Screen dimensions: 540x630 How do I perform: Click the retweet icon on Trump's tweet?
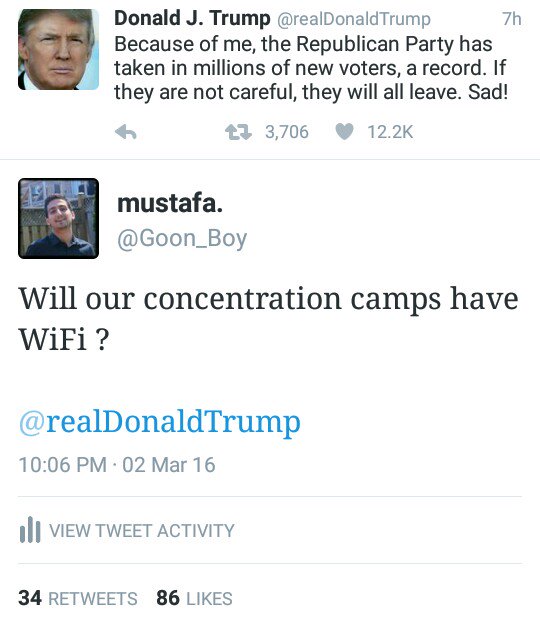(238, 132)
